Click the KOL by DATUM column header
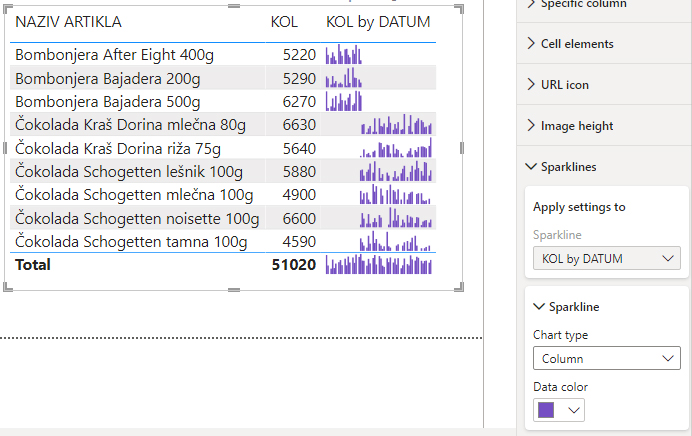Screen dimensions: 692x436 (378, 22)
